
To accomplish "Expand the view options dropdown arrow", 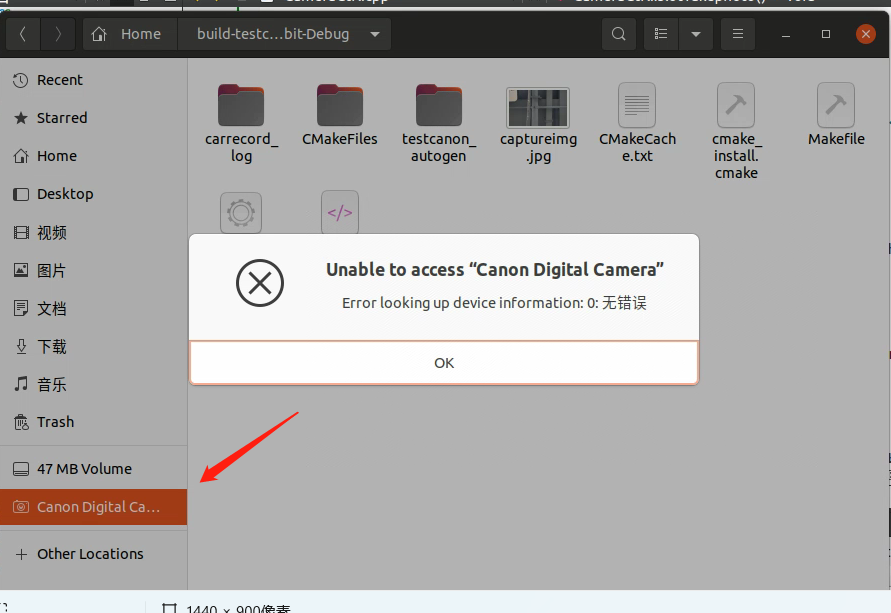I will [x=696, y=34].
